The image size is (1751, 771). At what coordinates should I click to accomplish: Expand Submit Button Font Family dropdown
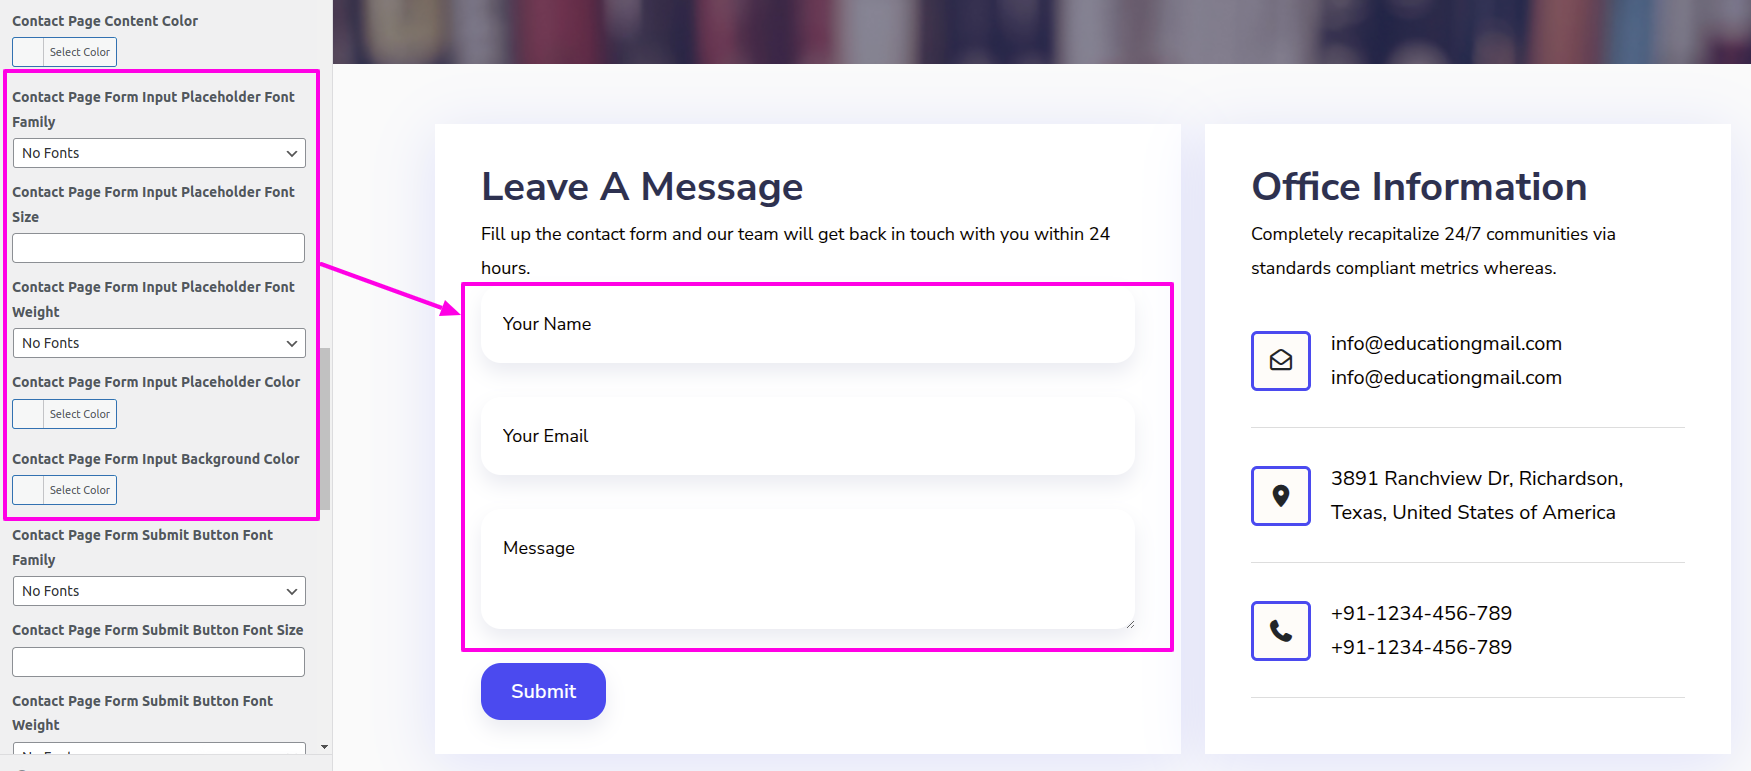159,591
